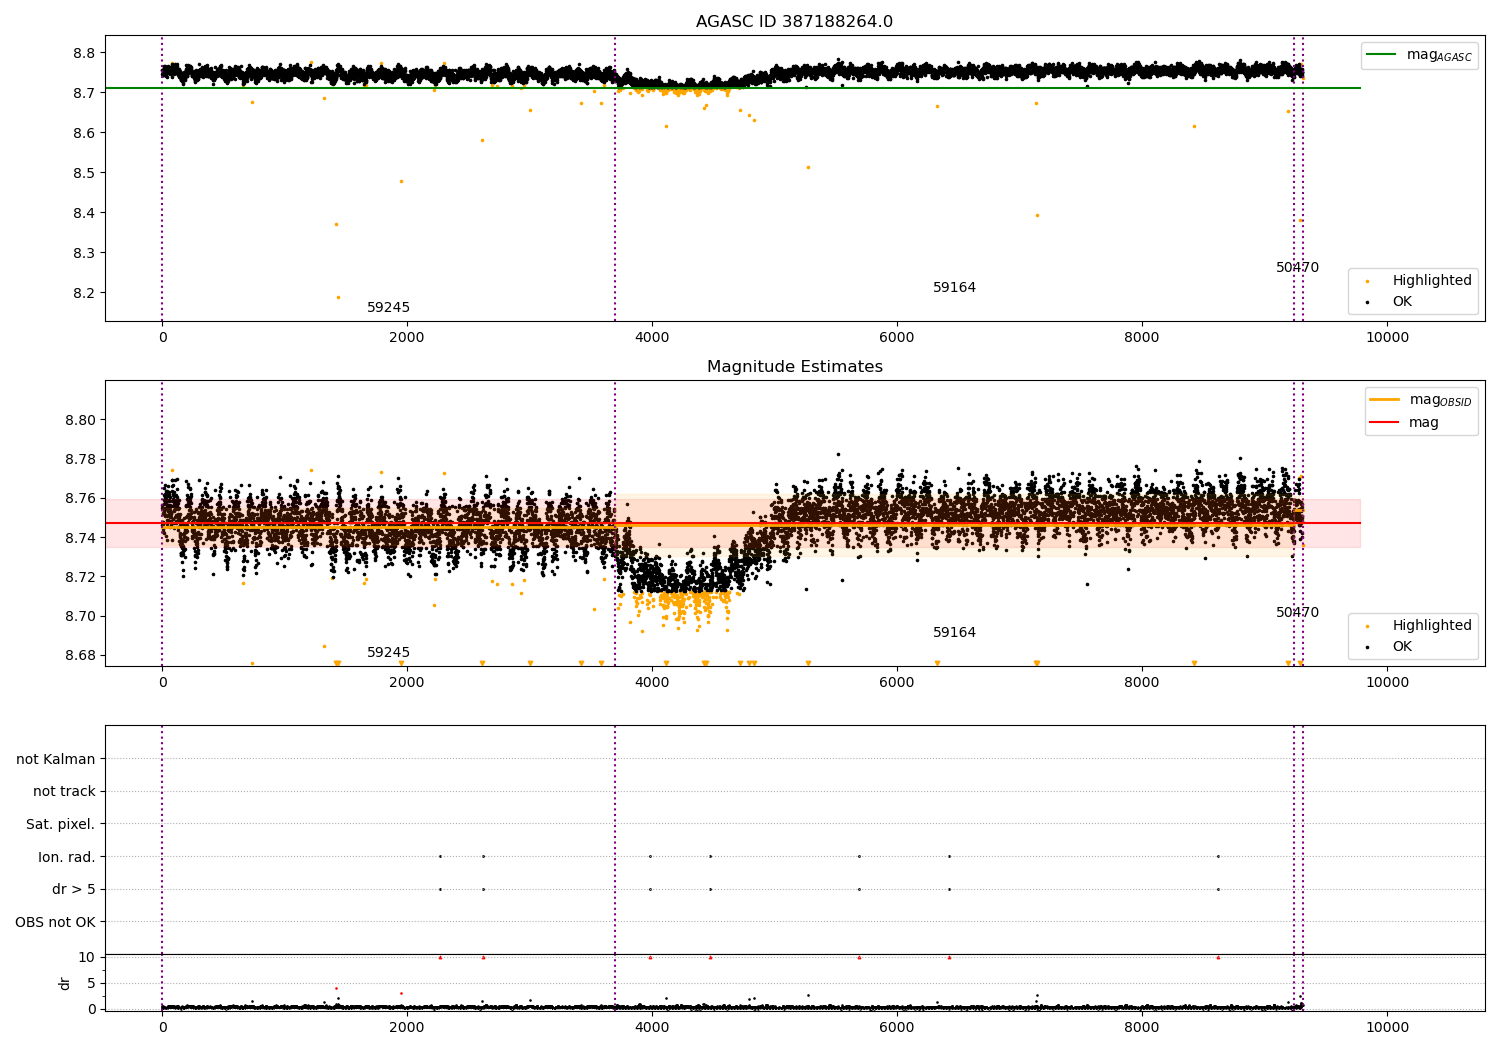Viewport: 1500px width, 1050px height.
Task: Click y-axis tick 8.76 on Magnitude Estimates plot
Action: (80, 498)
